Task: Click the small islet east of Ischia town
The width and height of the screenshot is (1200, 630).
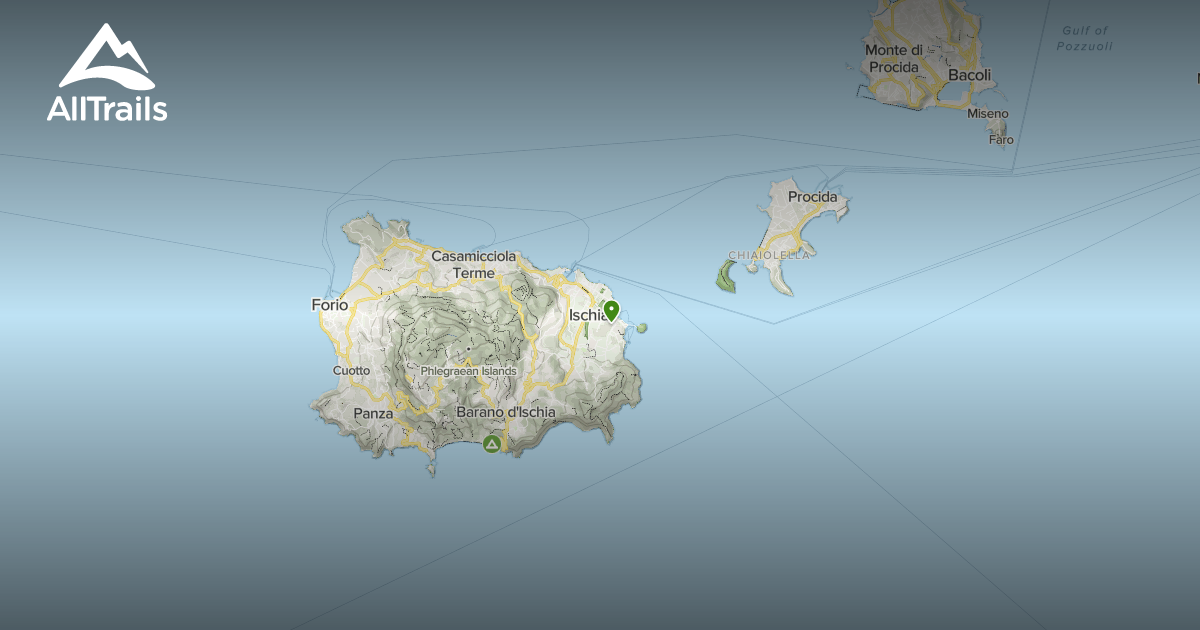Action: tap(641, 327)
